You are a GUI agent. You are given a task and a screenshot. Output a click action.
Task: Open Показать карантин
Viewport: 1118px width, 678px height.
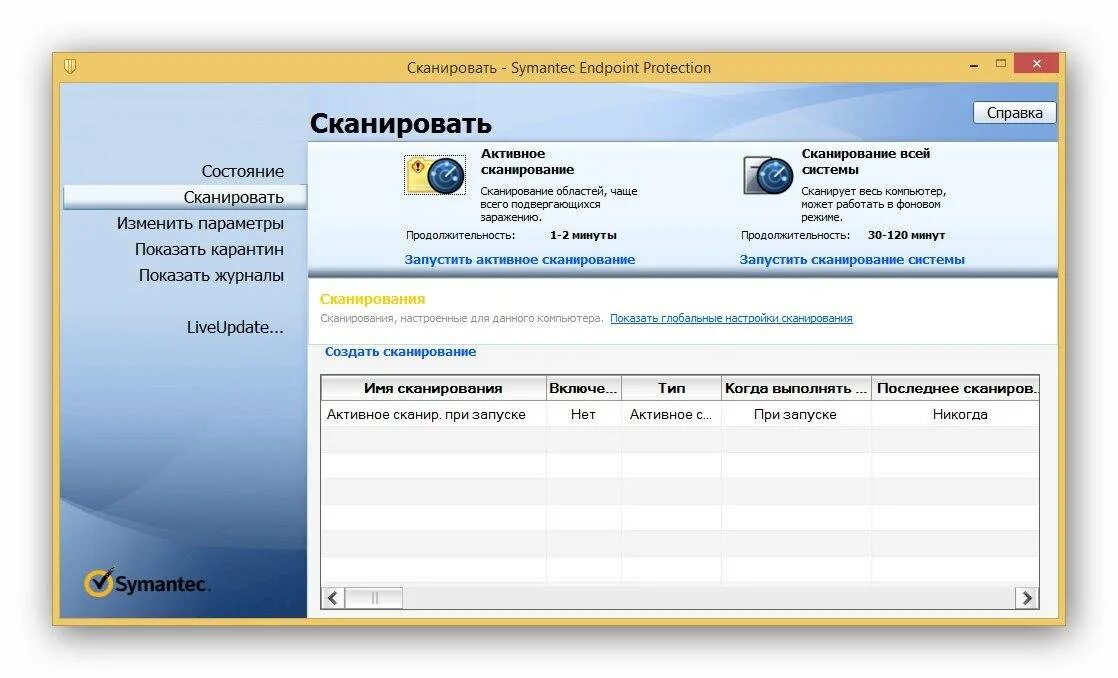click(x=210, y=249)
